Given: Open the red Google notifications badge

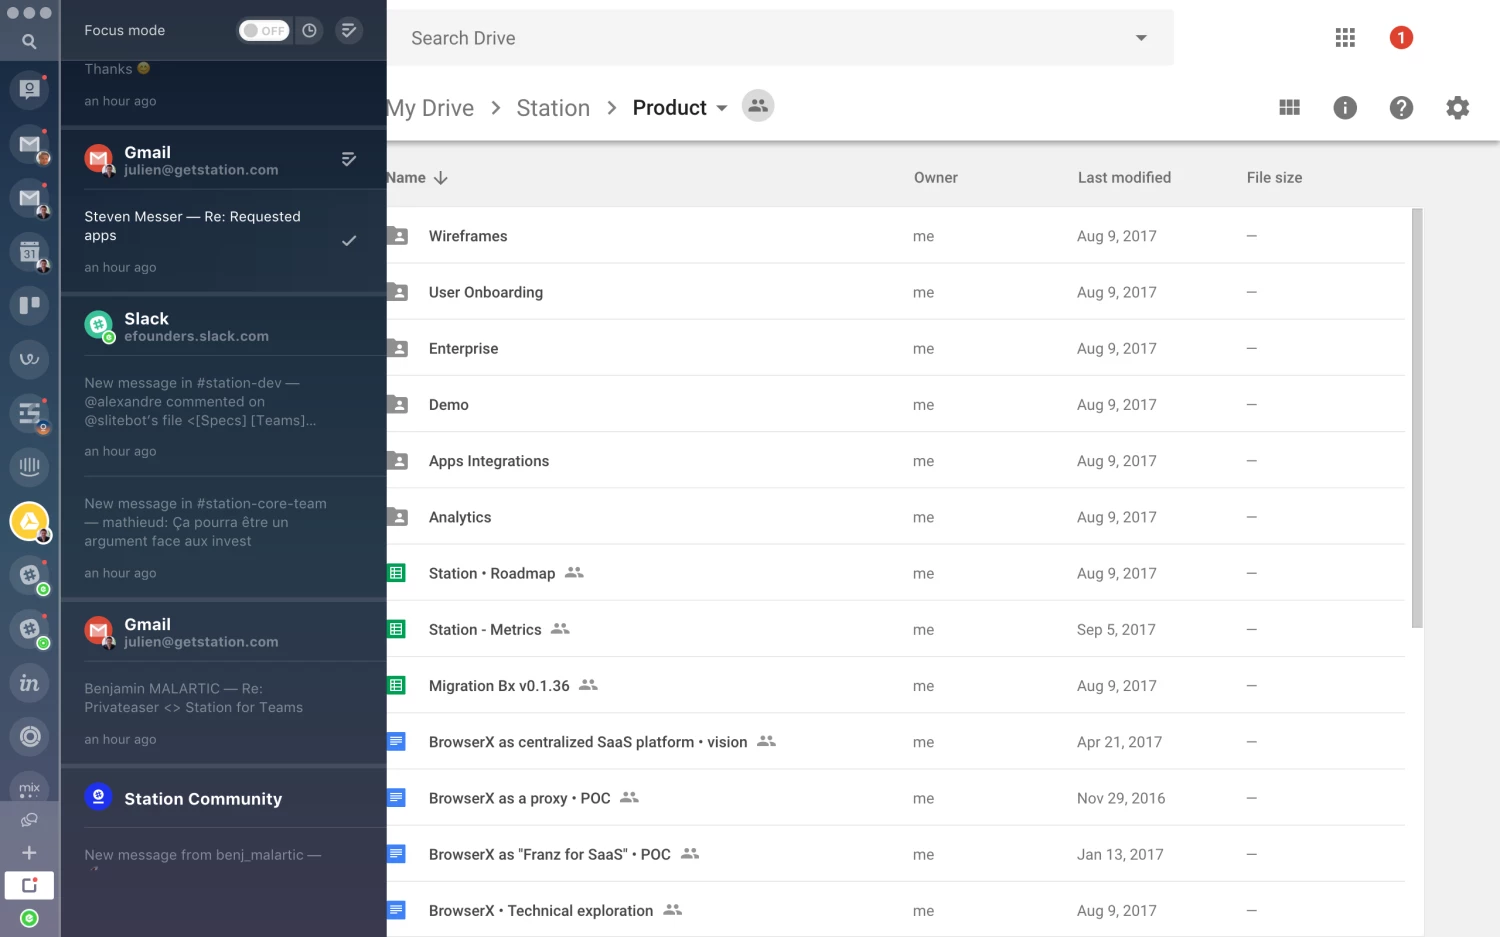Looking at the screenshot, I should 1401,38.
